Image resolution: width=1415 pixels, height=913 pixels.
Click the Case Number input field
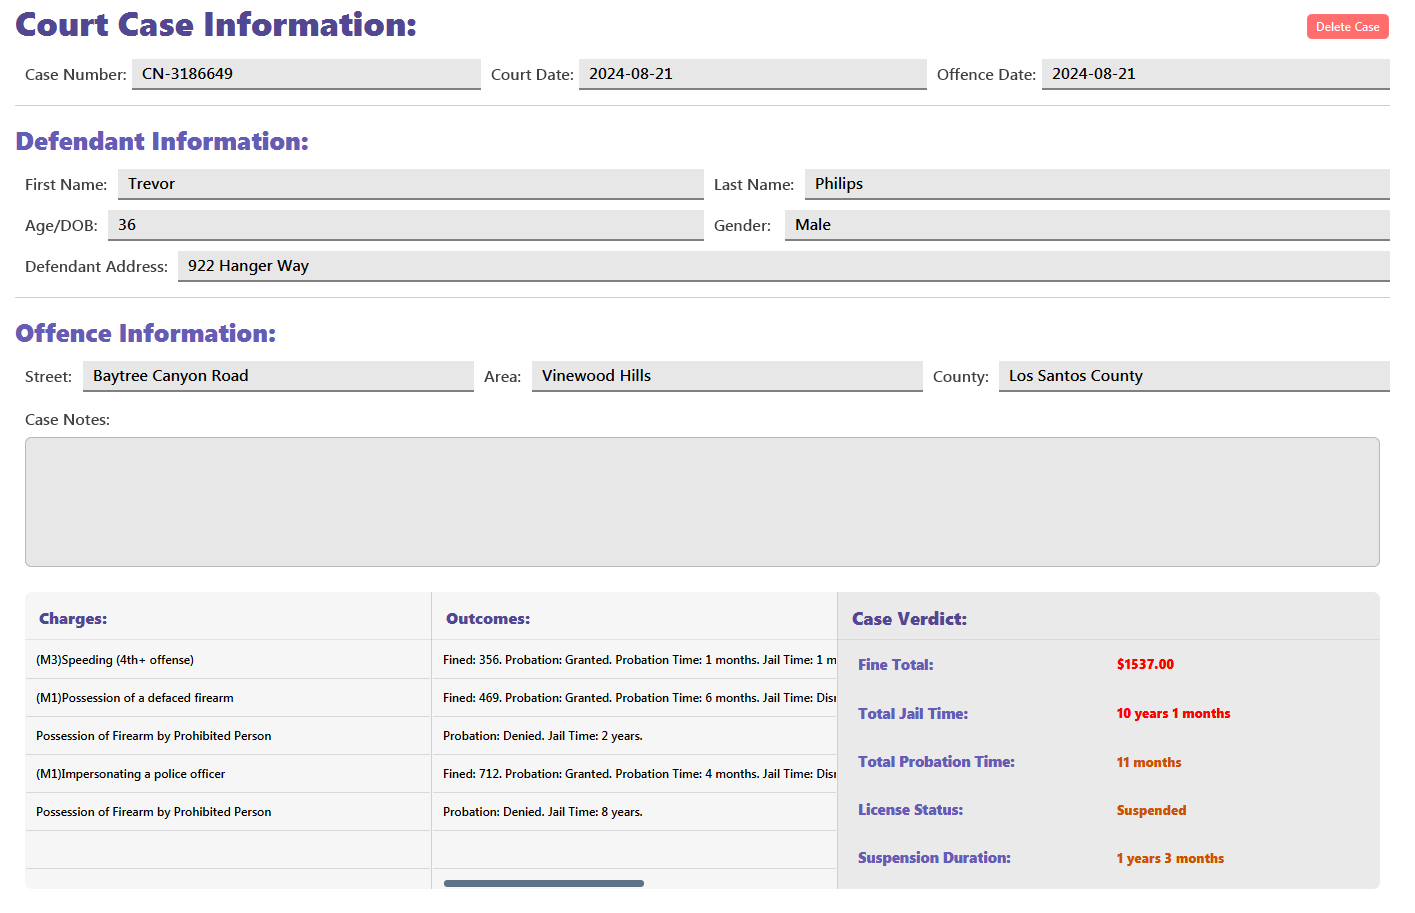click(305, 74)
